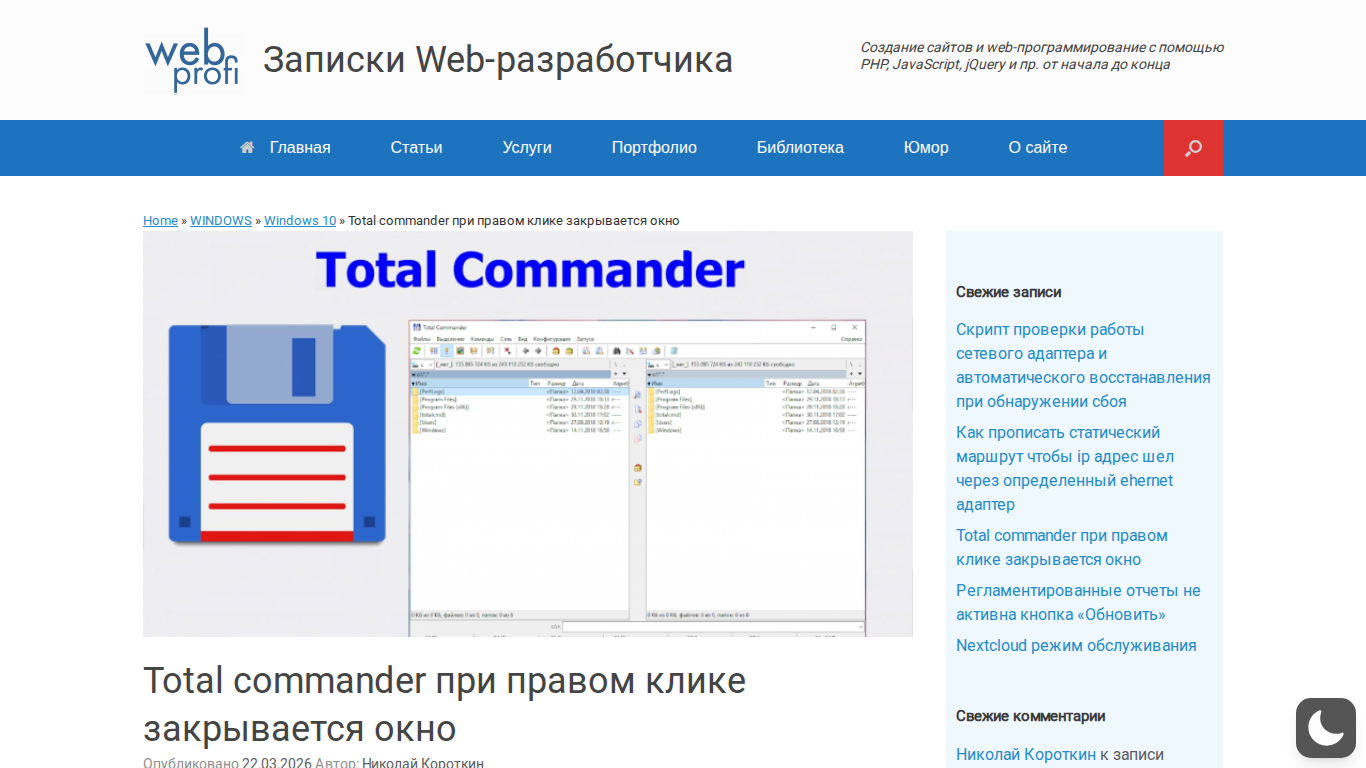Click the Свежие комментарии sidebar heading
Viewport: 1366px width, 768px height.
(1030, 716)
